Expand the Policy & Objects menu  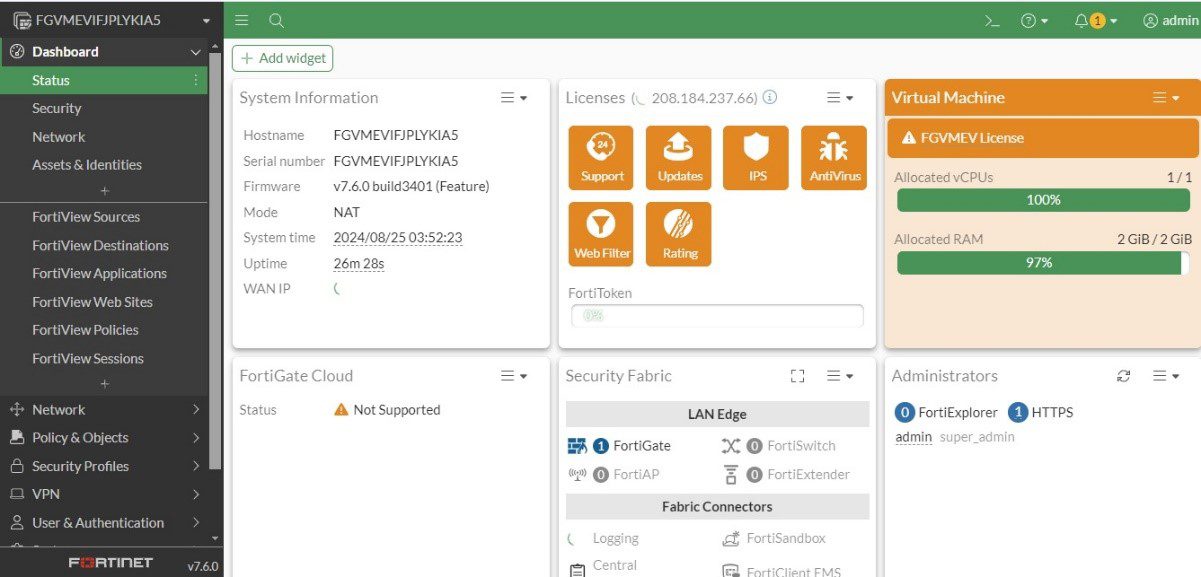coord(104,438)
